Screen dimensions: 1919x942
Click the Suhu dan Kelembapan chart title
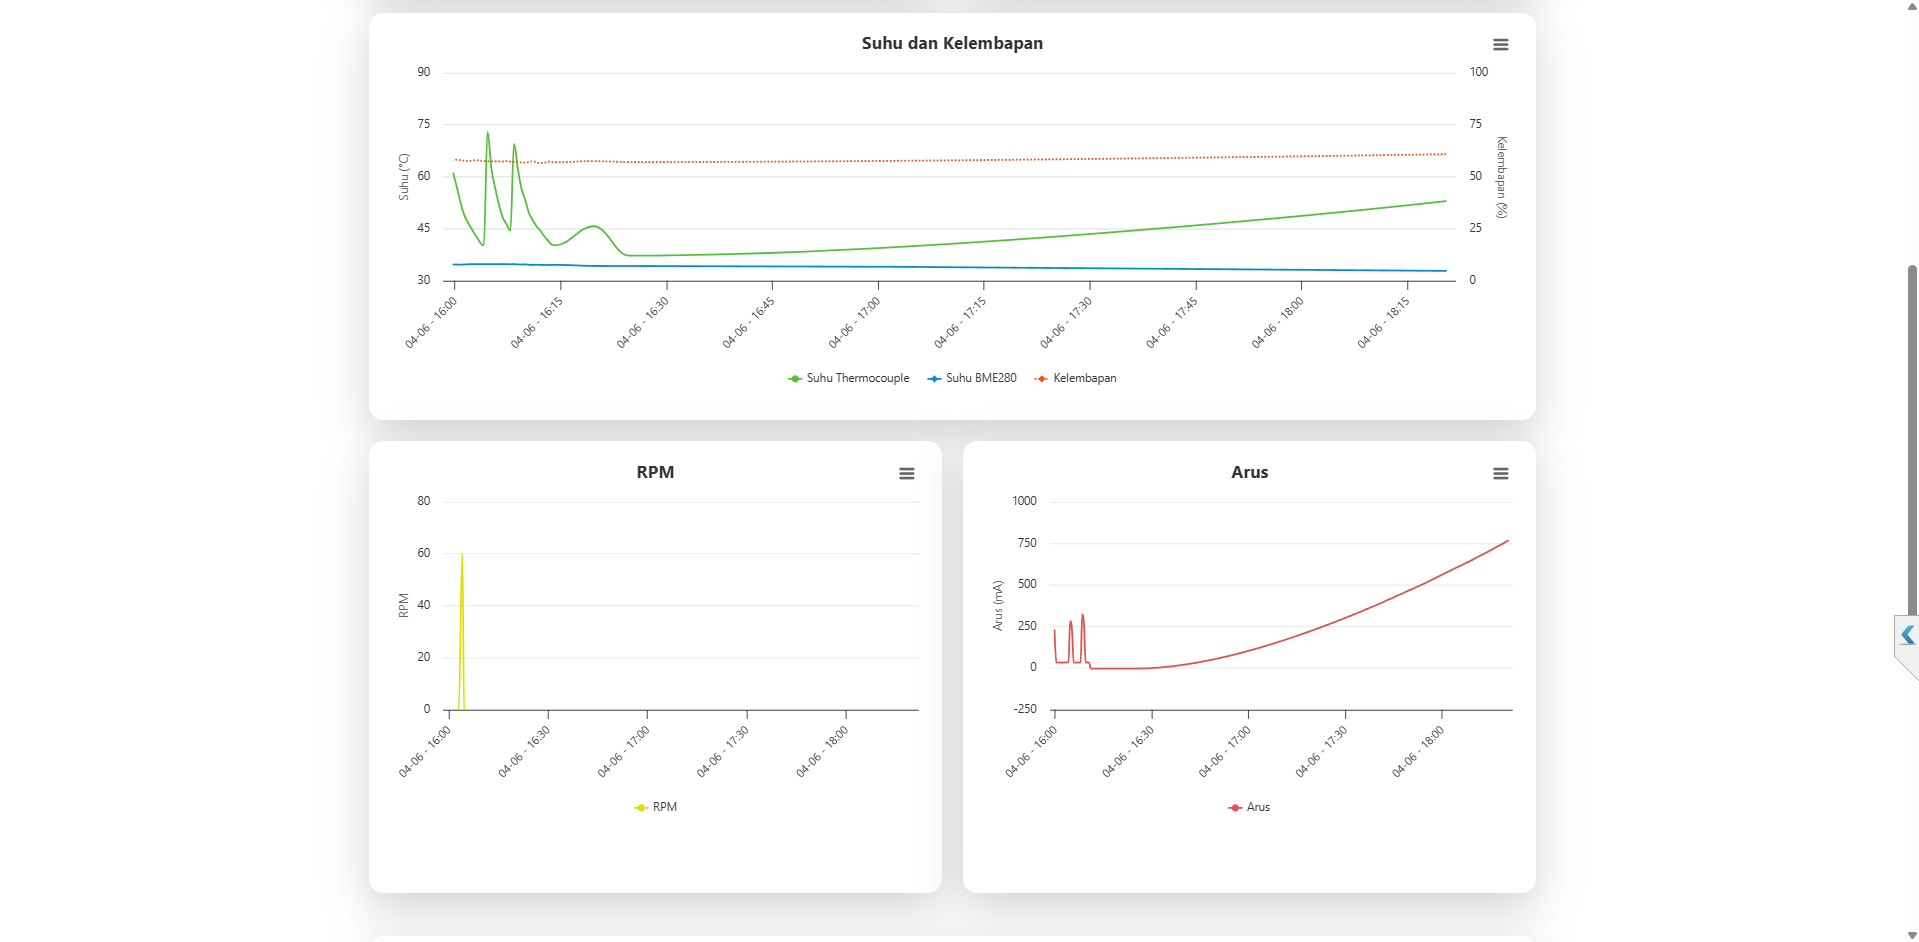(951, 43)
